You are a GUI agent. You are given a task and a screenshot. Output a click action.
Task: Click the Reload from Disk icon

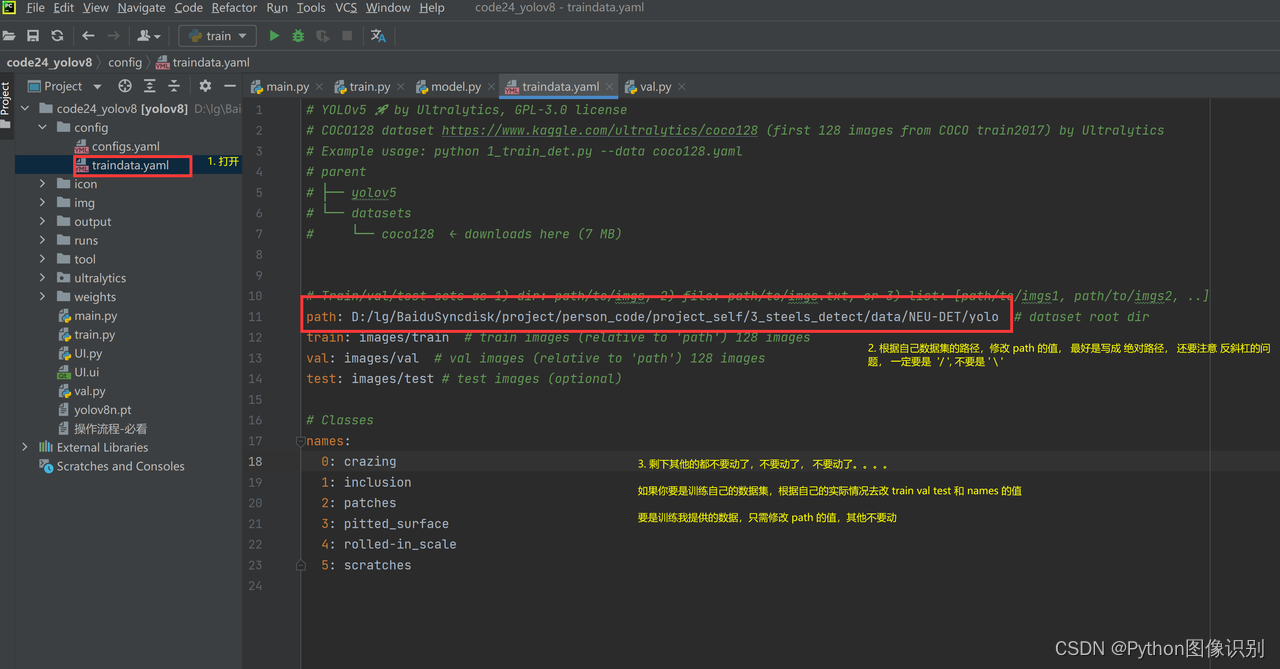coord(57,36)
